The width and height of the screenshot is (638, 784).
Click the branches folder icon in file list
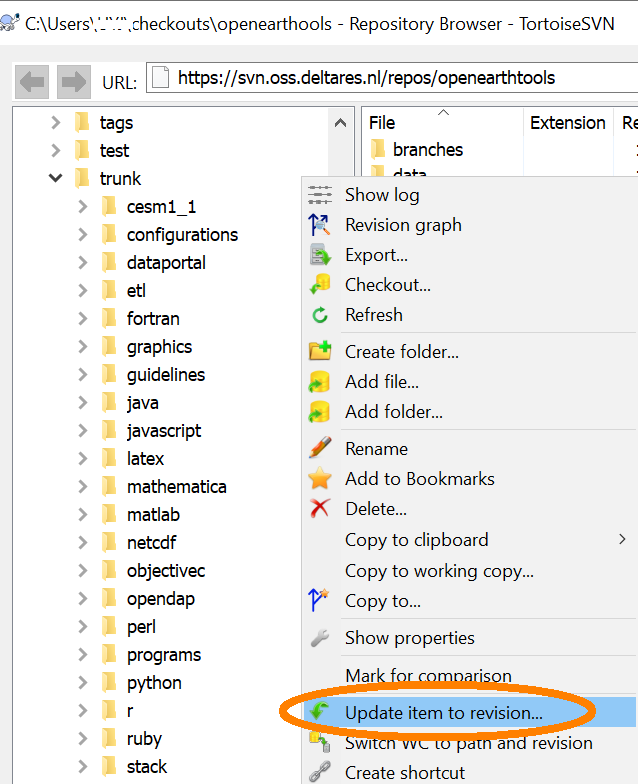(378, 150)
